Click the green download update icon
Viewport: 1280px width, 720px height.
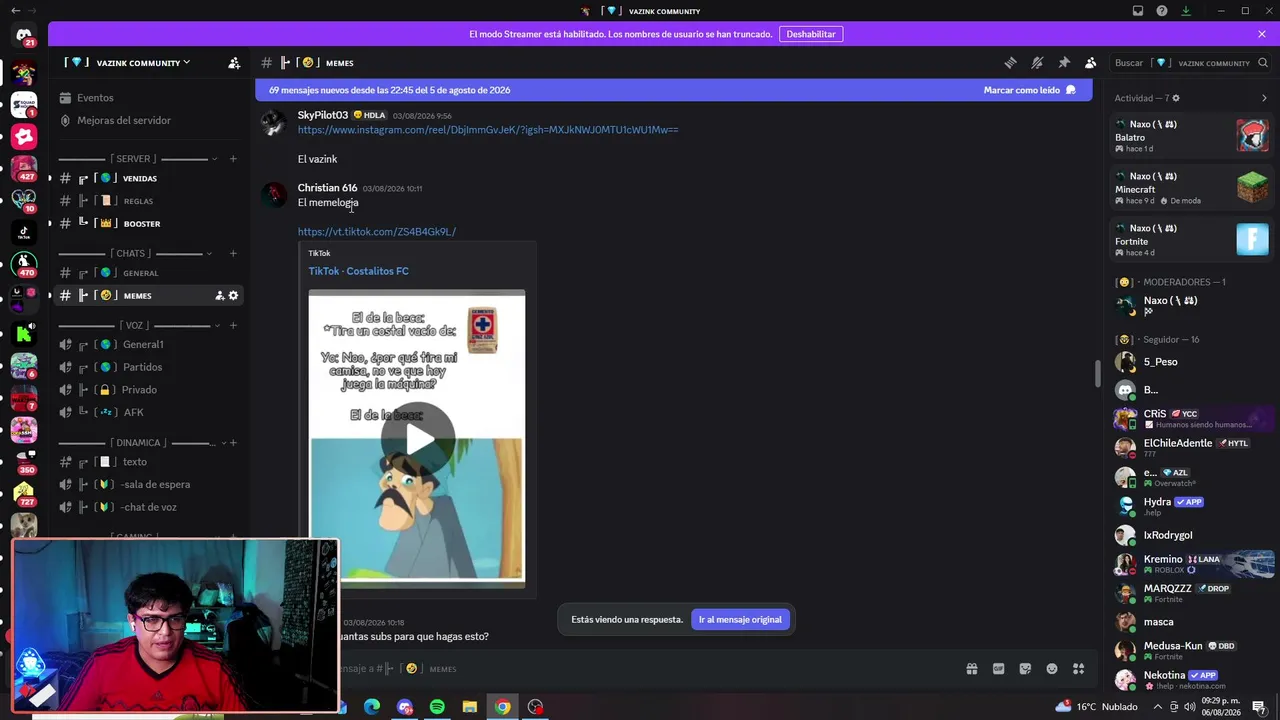(x=1186, y=11)
